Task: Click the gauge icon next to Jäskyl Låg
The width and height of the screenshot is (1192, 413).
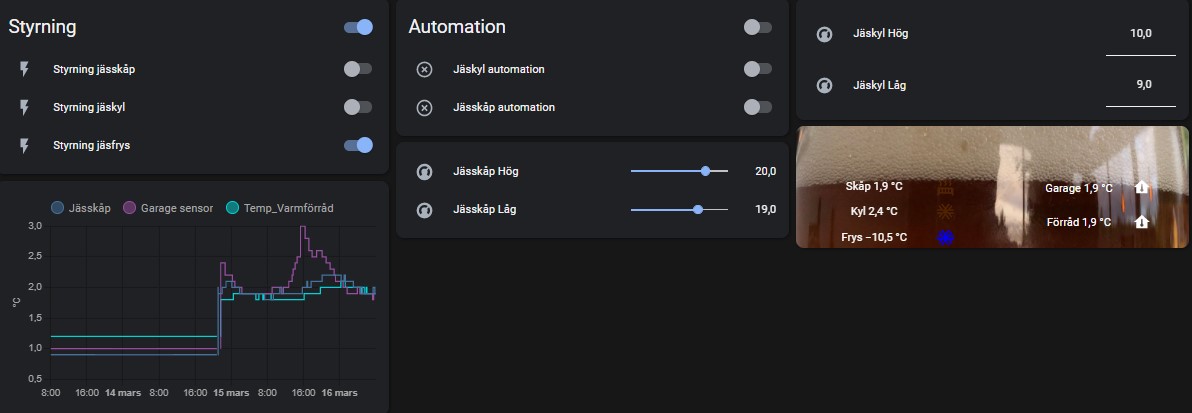Action: click(x=824, y=85)
